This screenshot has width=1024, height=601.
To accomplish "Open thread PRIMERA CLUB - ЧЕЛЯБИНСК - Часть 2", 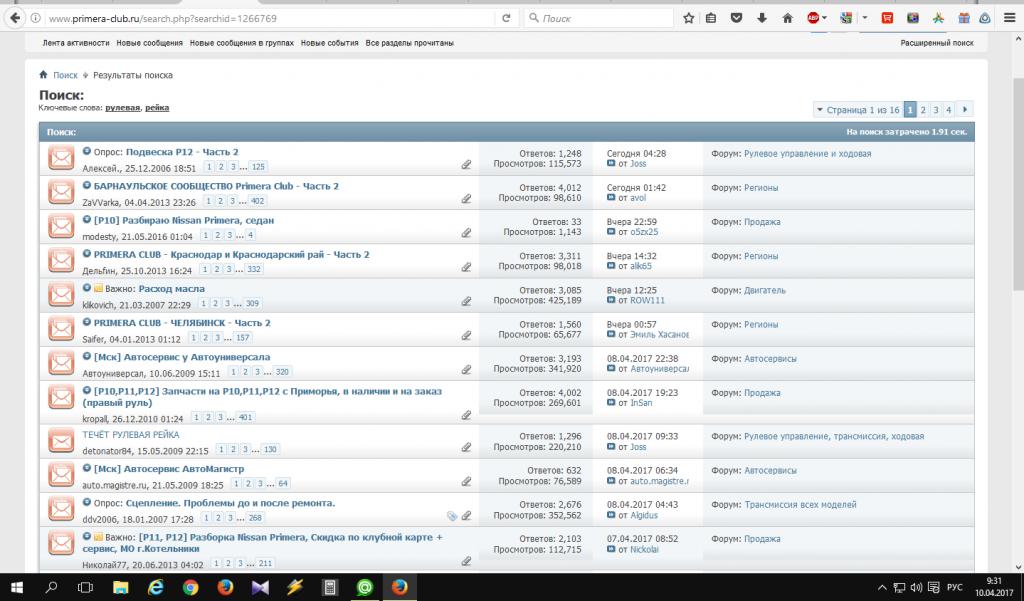I will click(182, 323).
